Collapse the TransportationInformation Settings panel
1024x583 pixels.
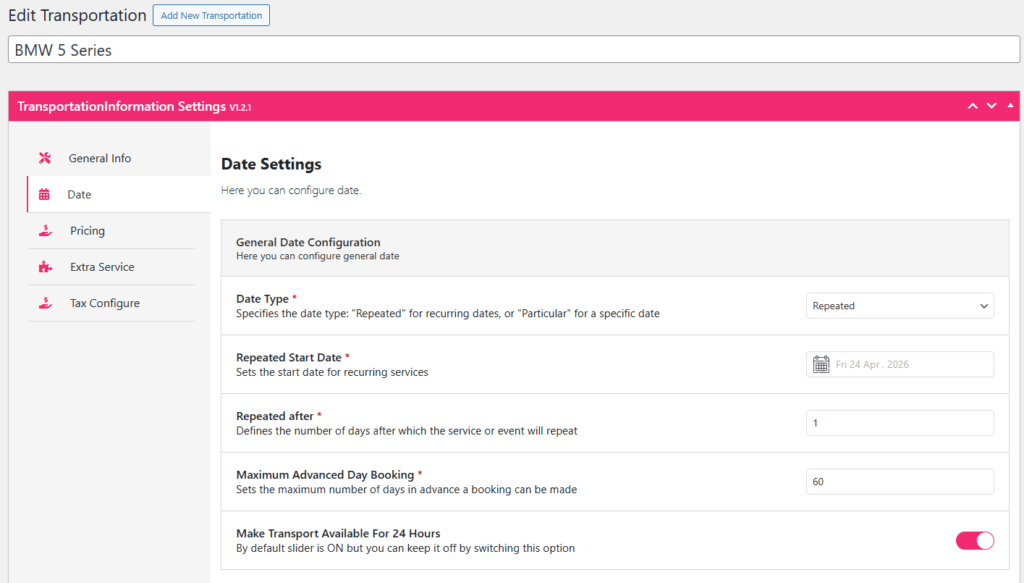[x=1010, y=105]
